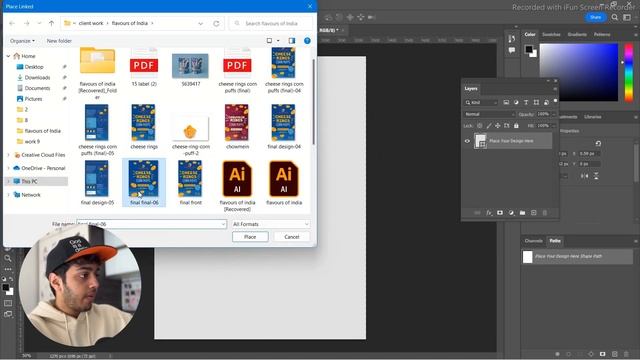Open the Layers panel menu icon
This screenshot has width=640, height=360.
coord(555,89)
